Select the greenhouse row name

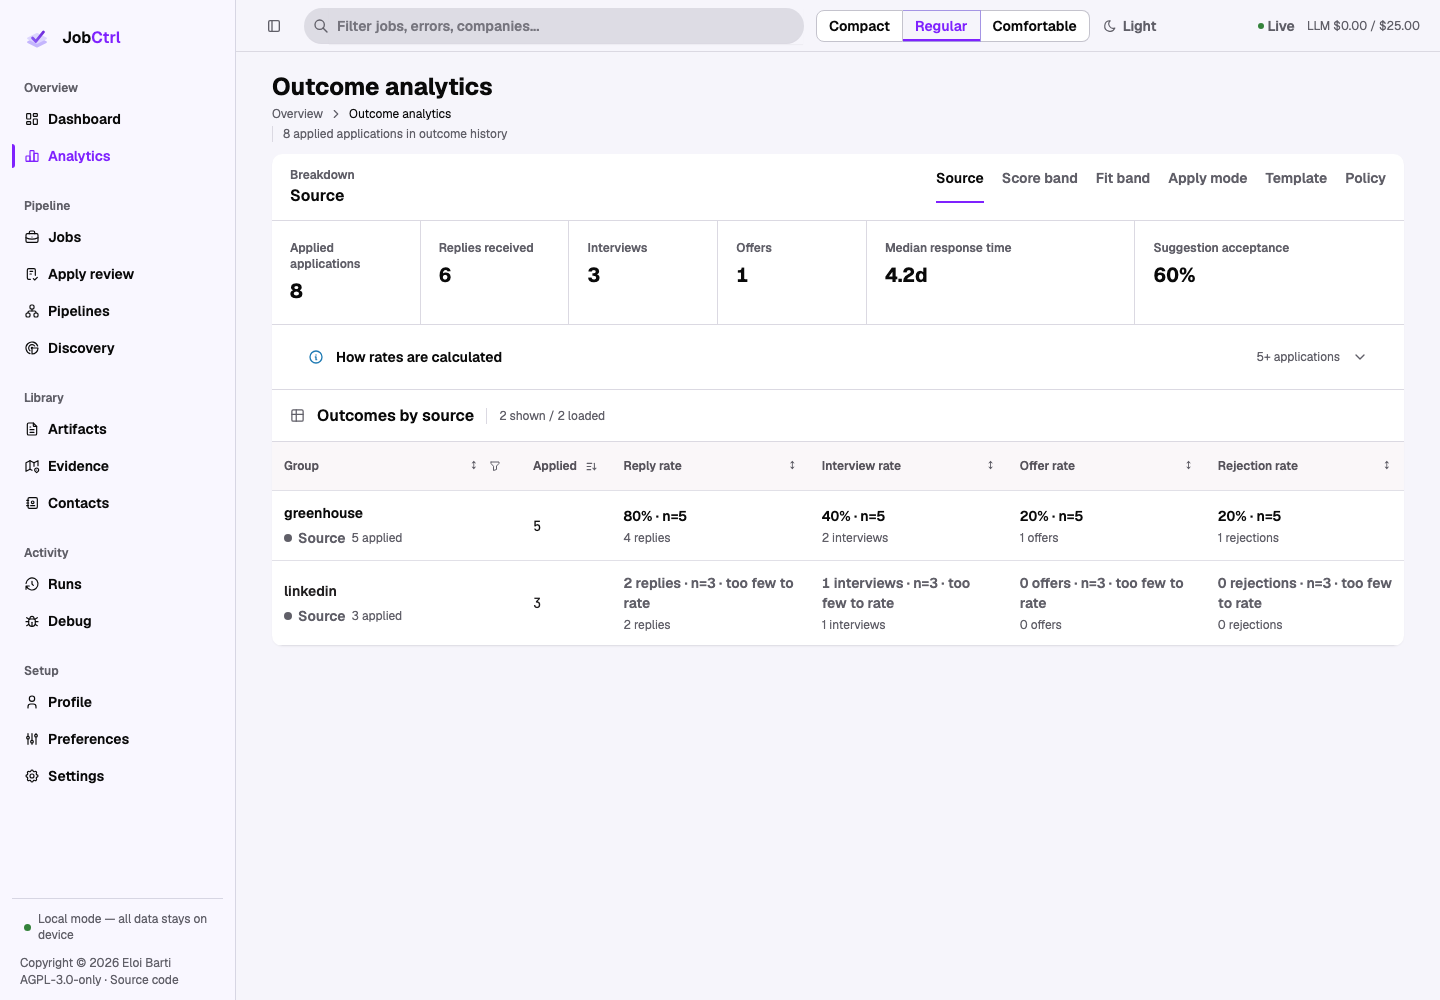323,513
